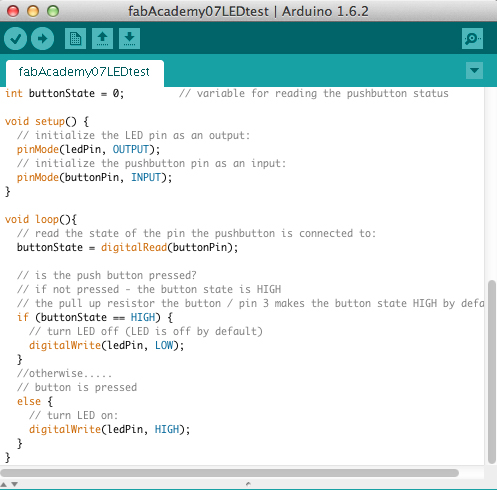Click comment '// the pull up resistor the button'
The height and width of the screenshot is (490, 497).
(119, 303)
